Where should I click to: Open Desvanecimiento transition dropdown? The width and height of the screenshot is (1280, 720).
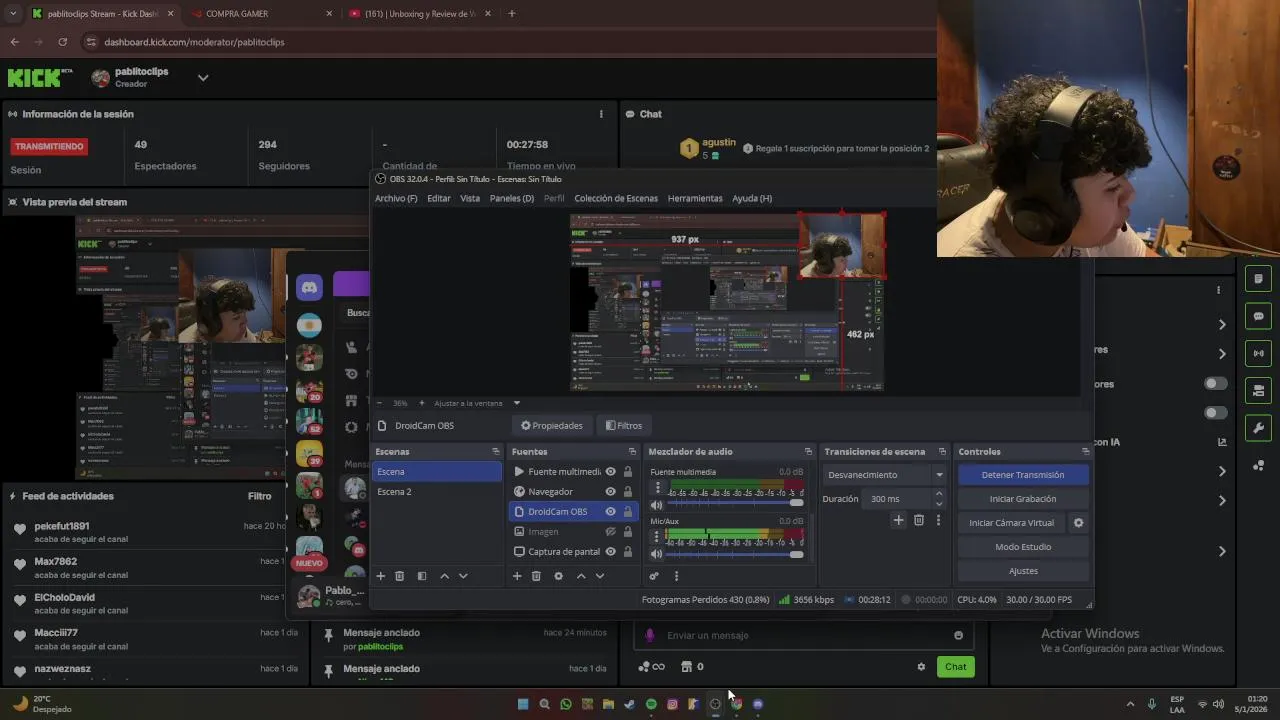tap(884, 475)
